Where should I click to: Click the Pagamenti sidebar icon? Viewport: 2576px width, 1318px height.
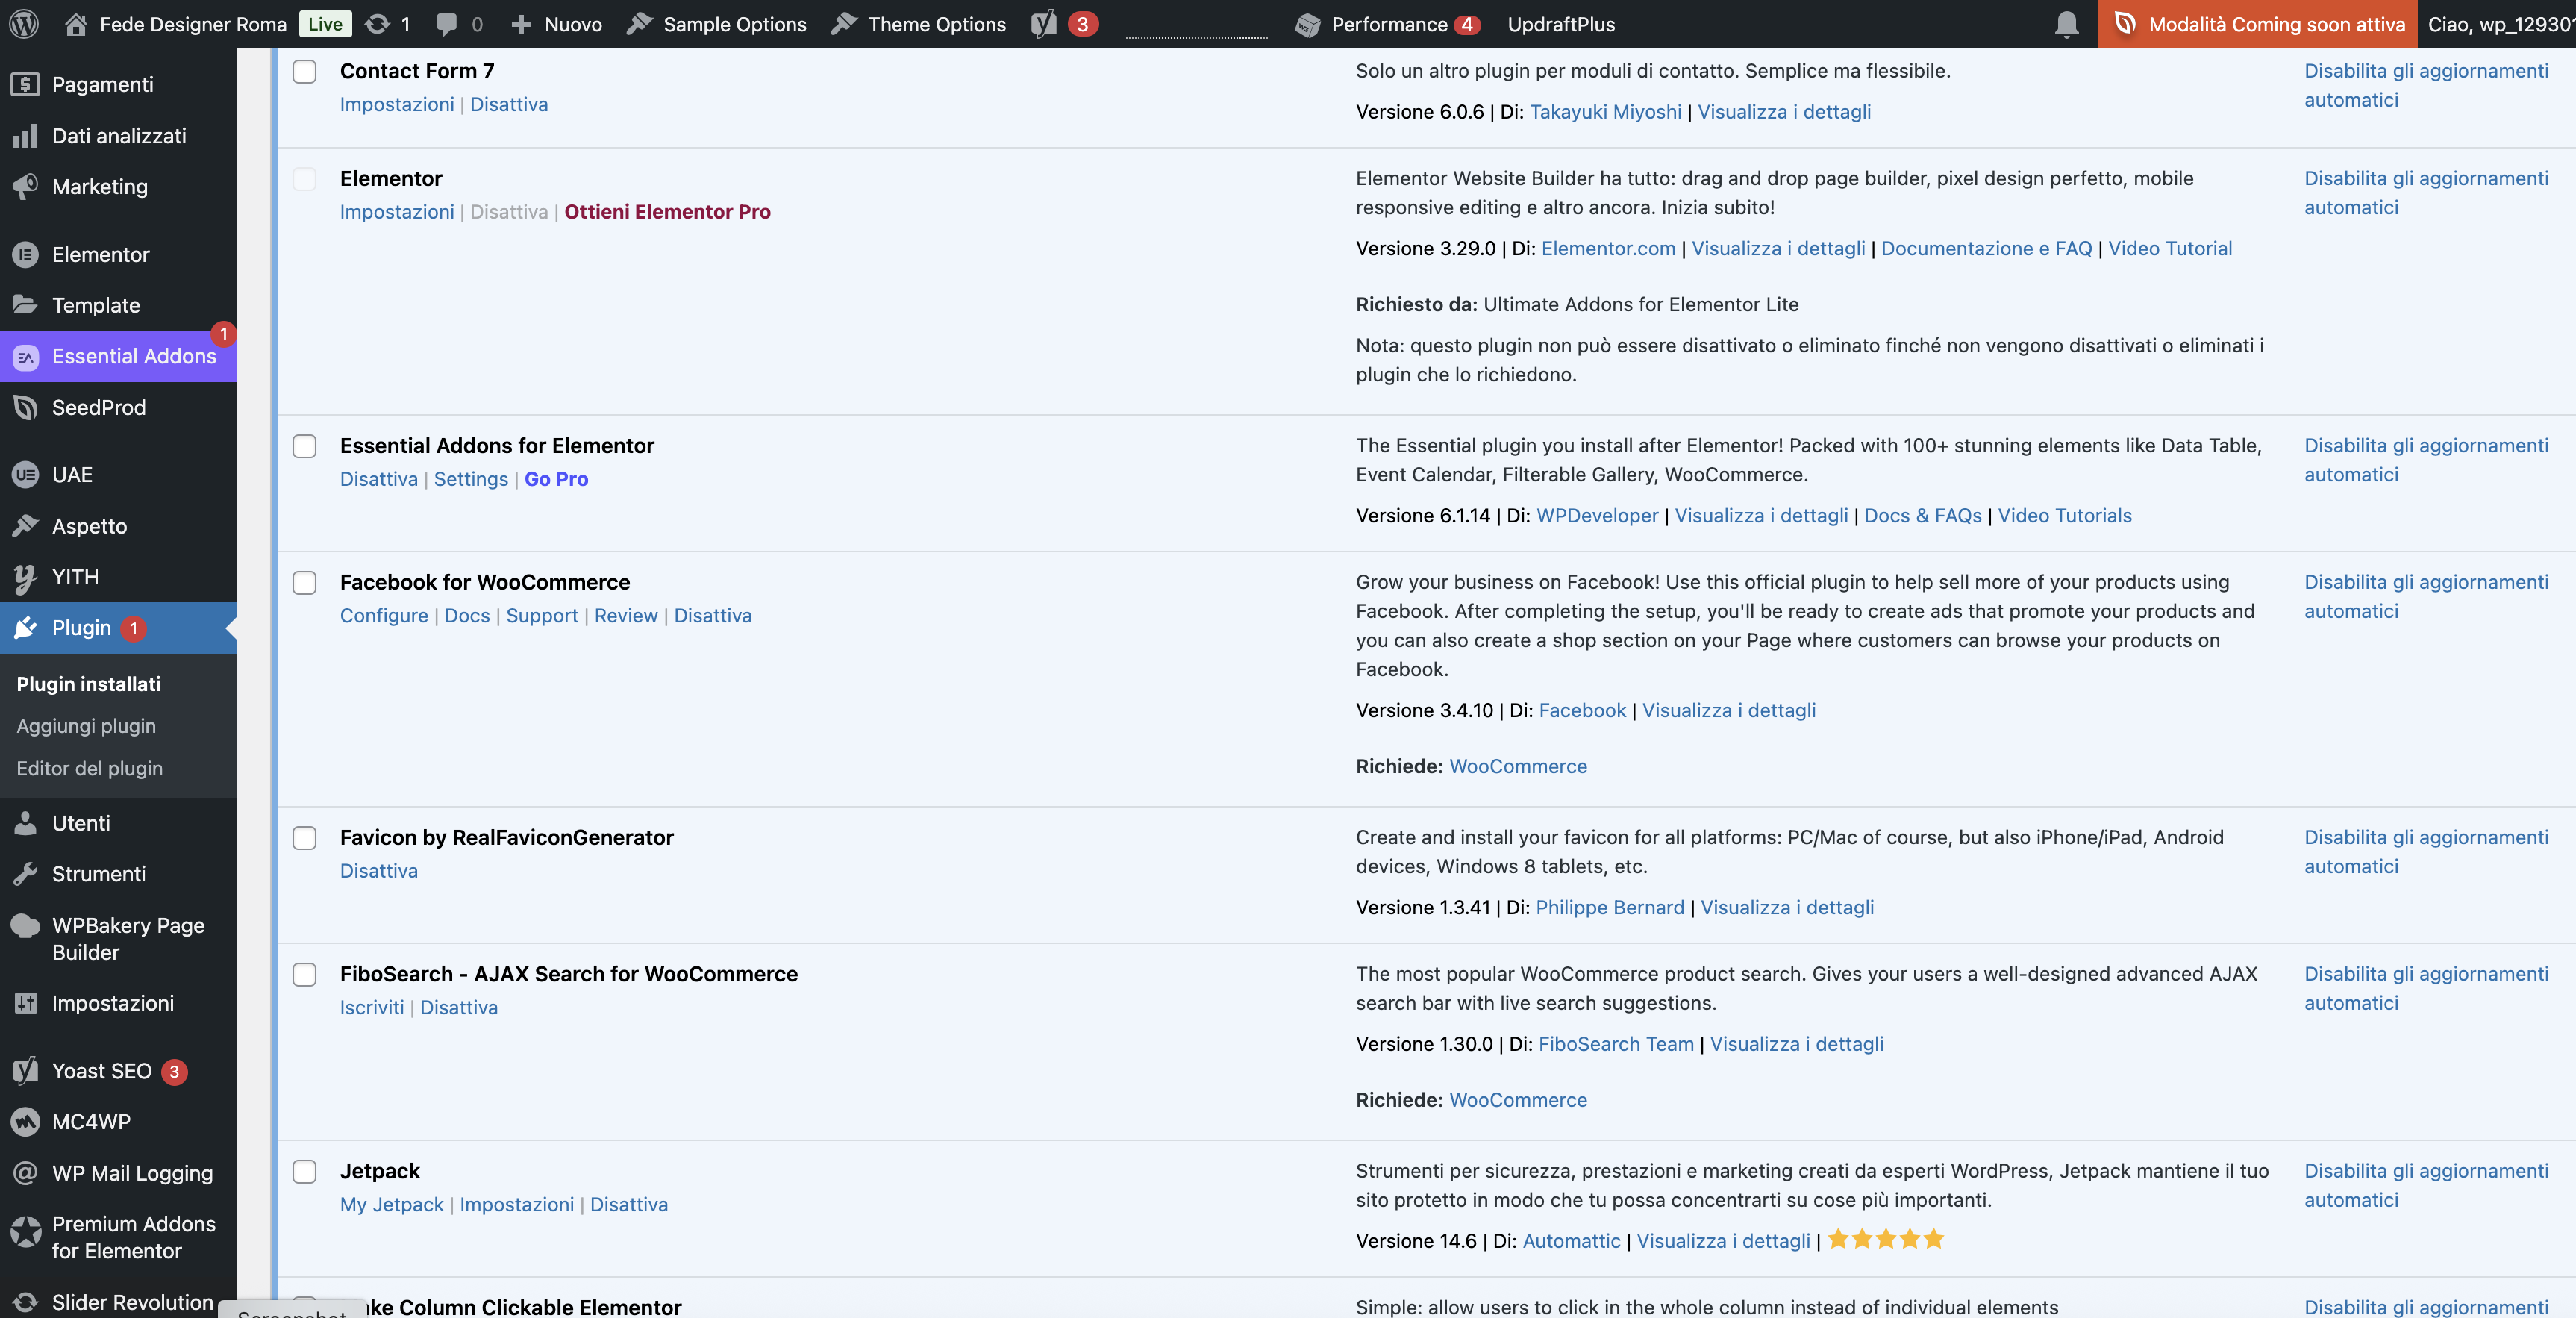(x=26, y=84)
